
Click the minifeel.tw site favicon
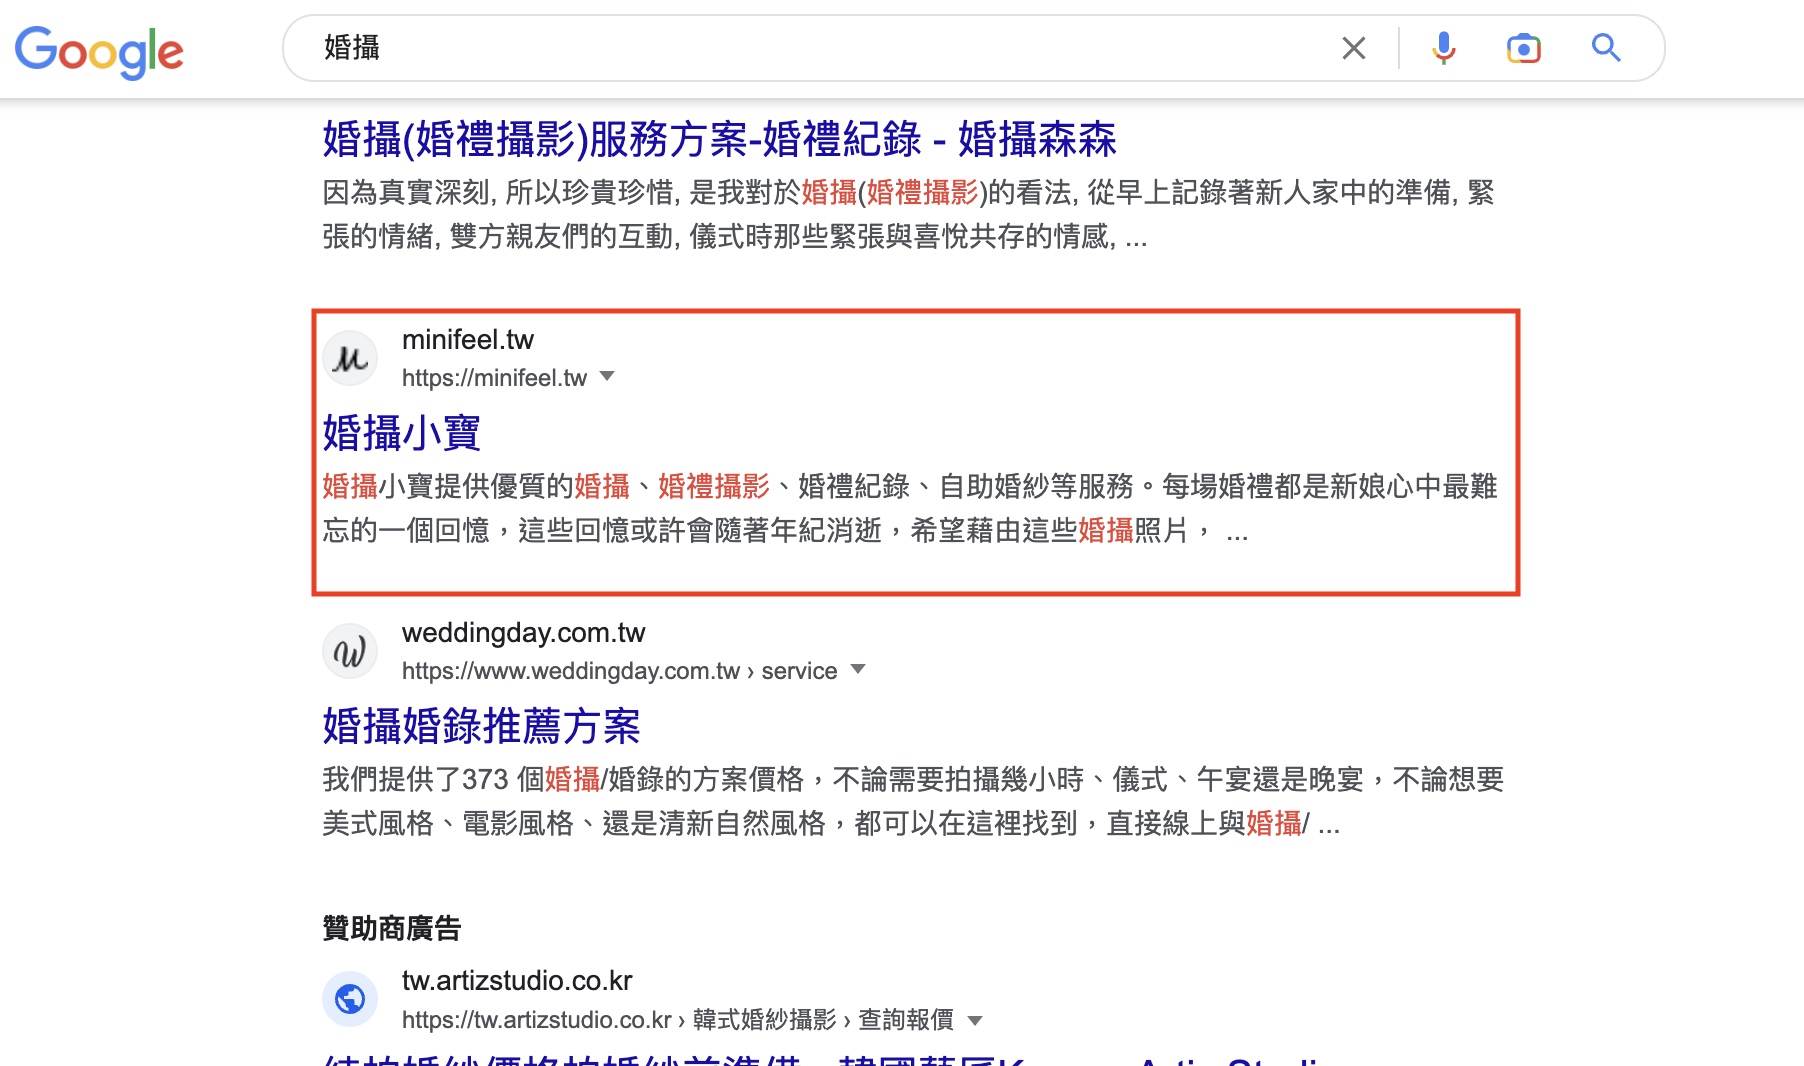point(350,358)
